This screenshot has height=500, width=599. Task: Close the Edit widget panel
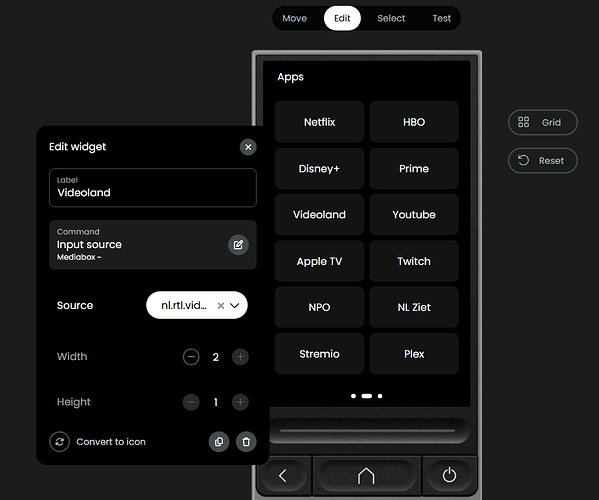point(248,147)
